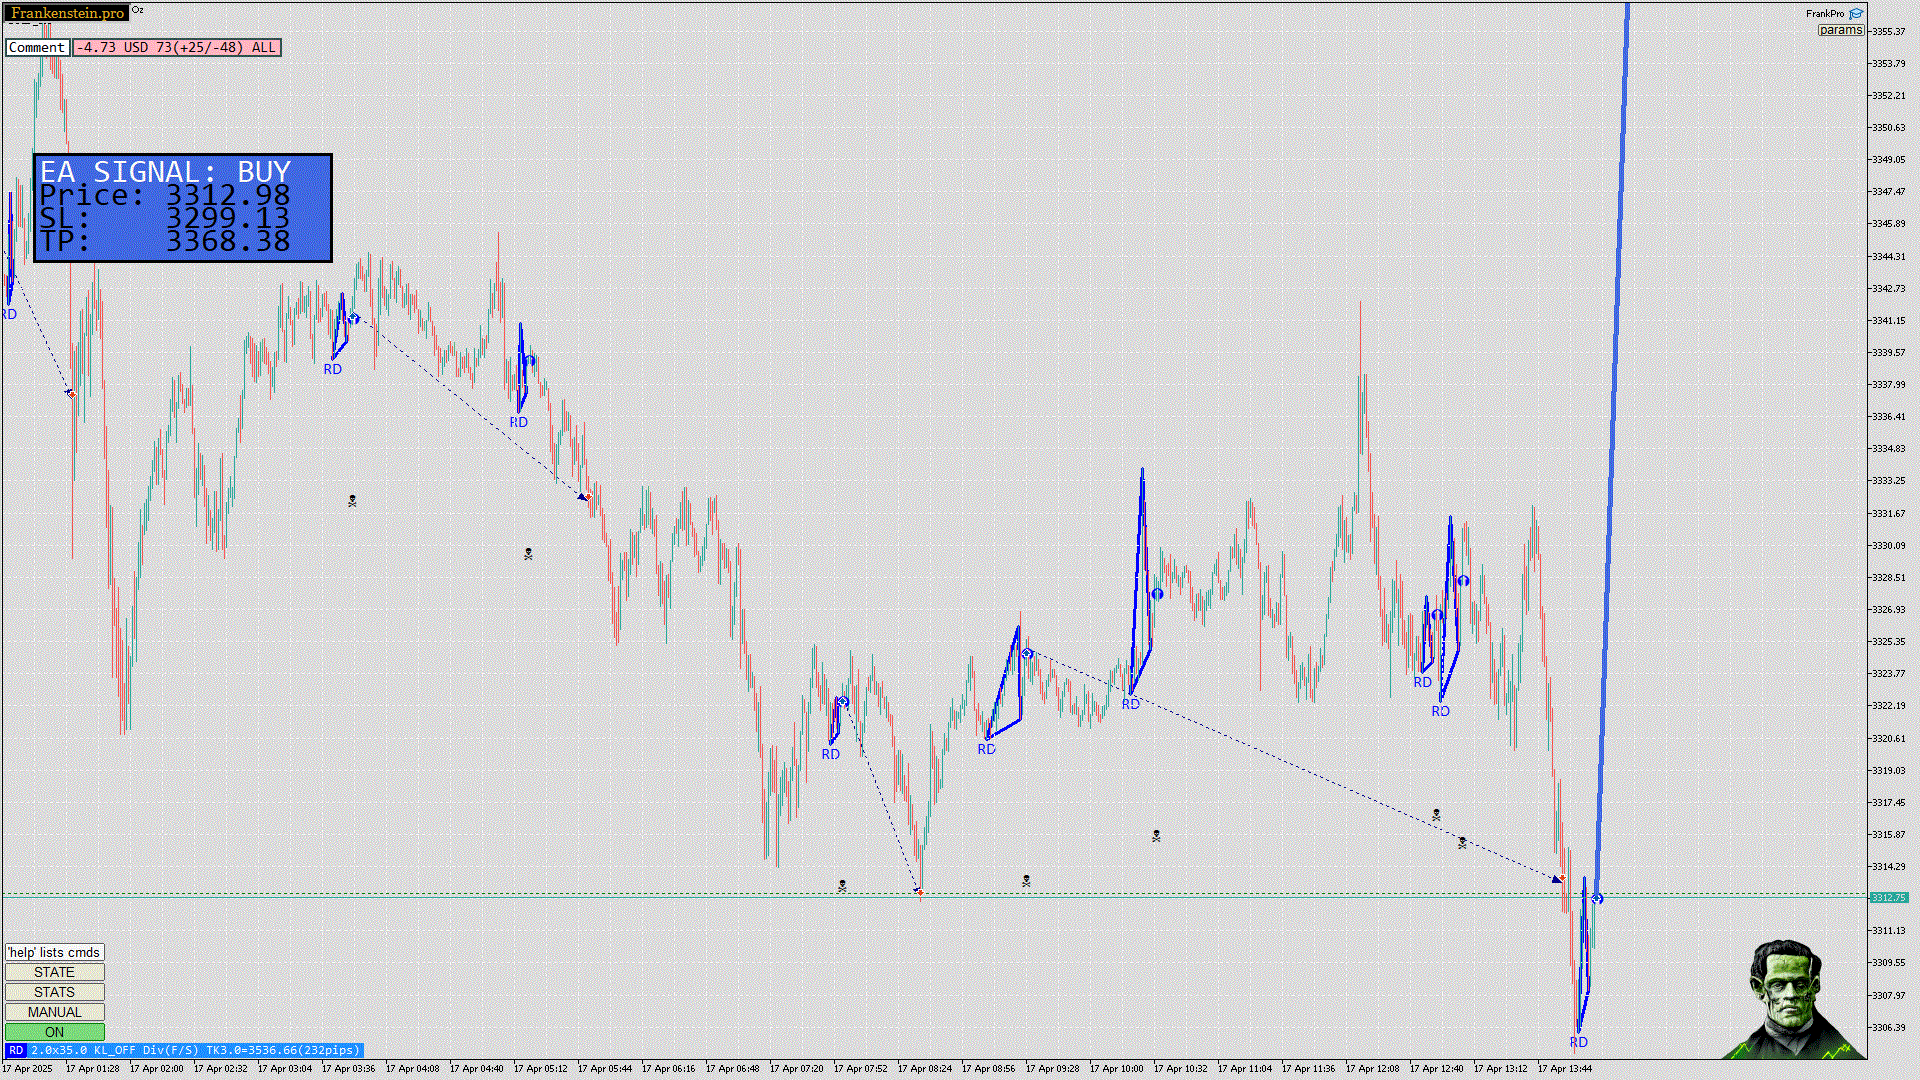Click the EA SIGNAL: BUY info panel
Screen dimensions: 1920x1080
(183, 208)
